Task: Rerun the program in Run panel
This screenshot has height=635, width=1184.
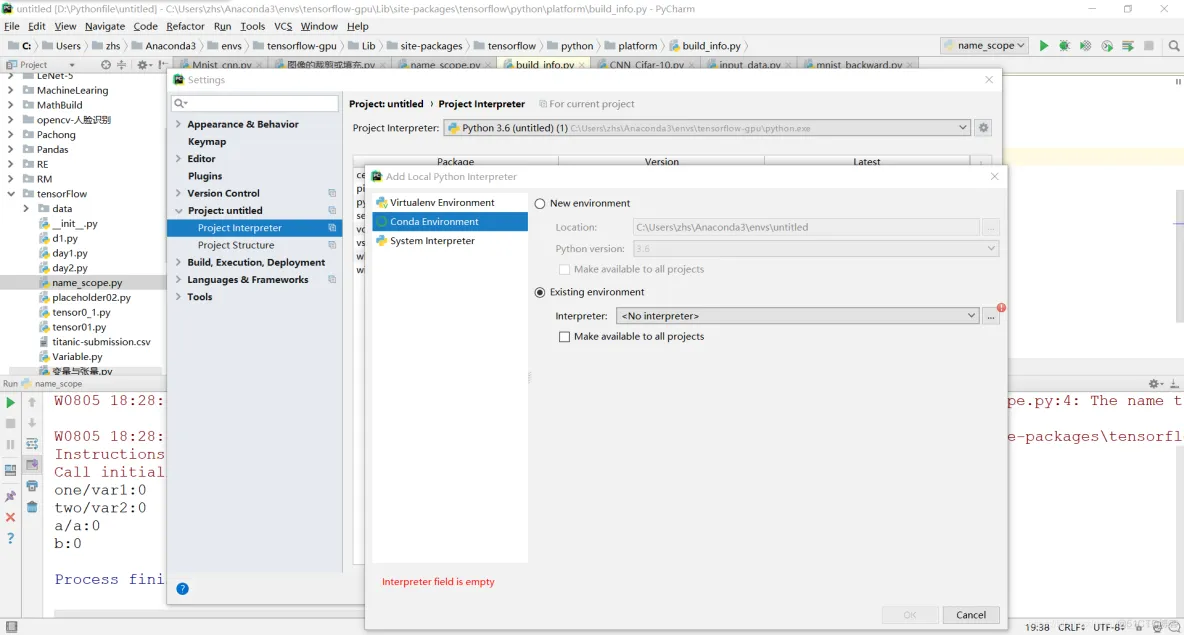Action: coord(11,403)
